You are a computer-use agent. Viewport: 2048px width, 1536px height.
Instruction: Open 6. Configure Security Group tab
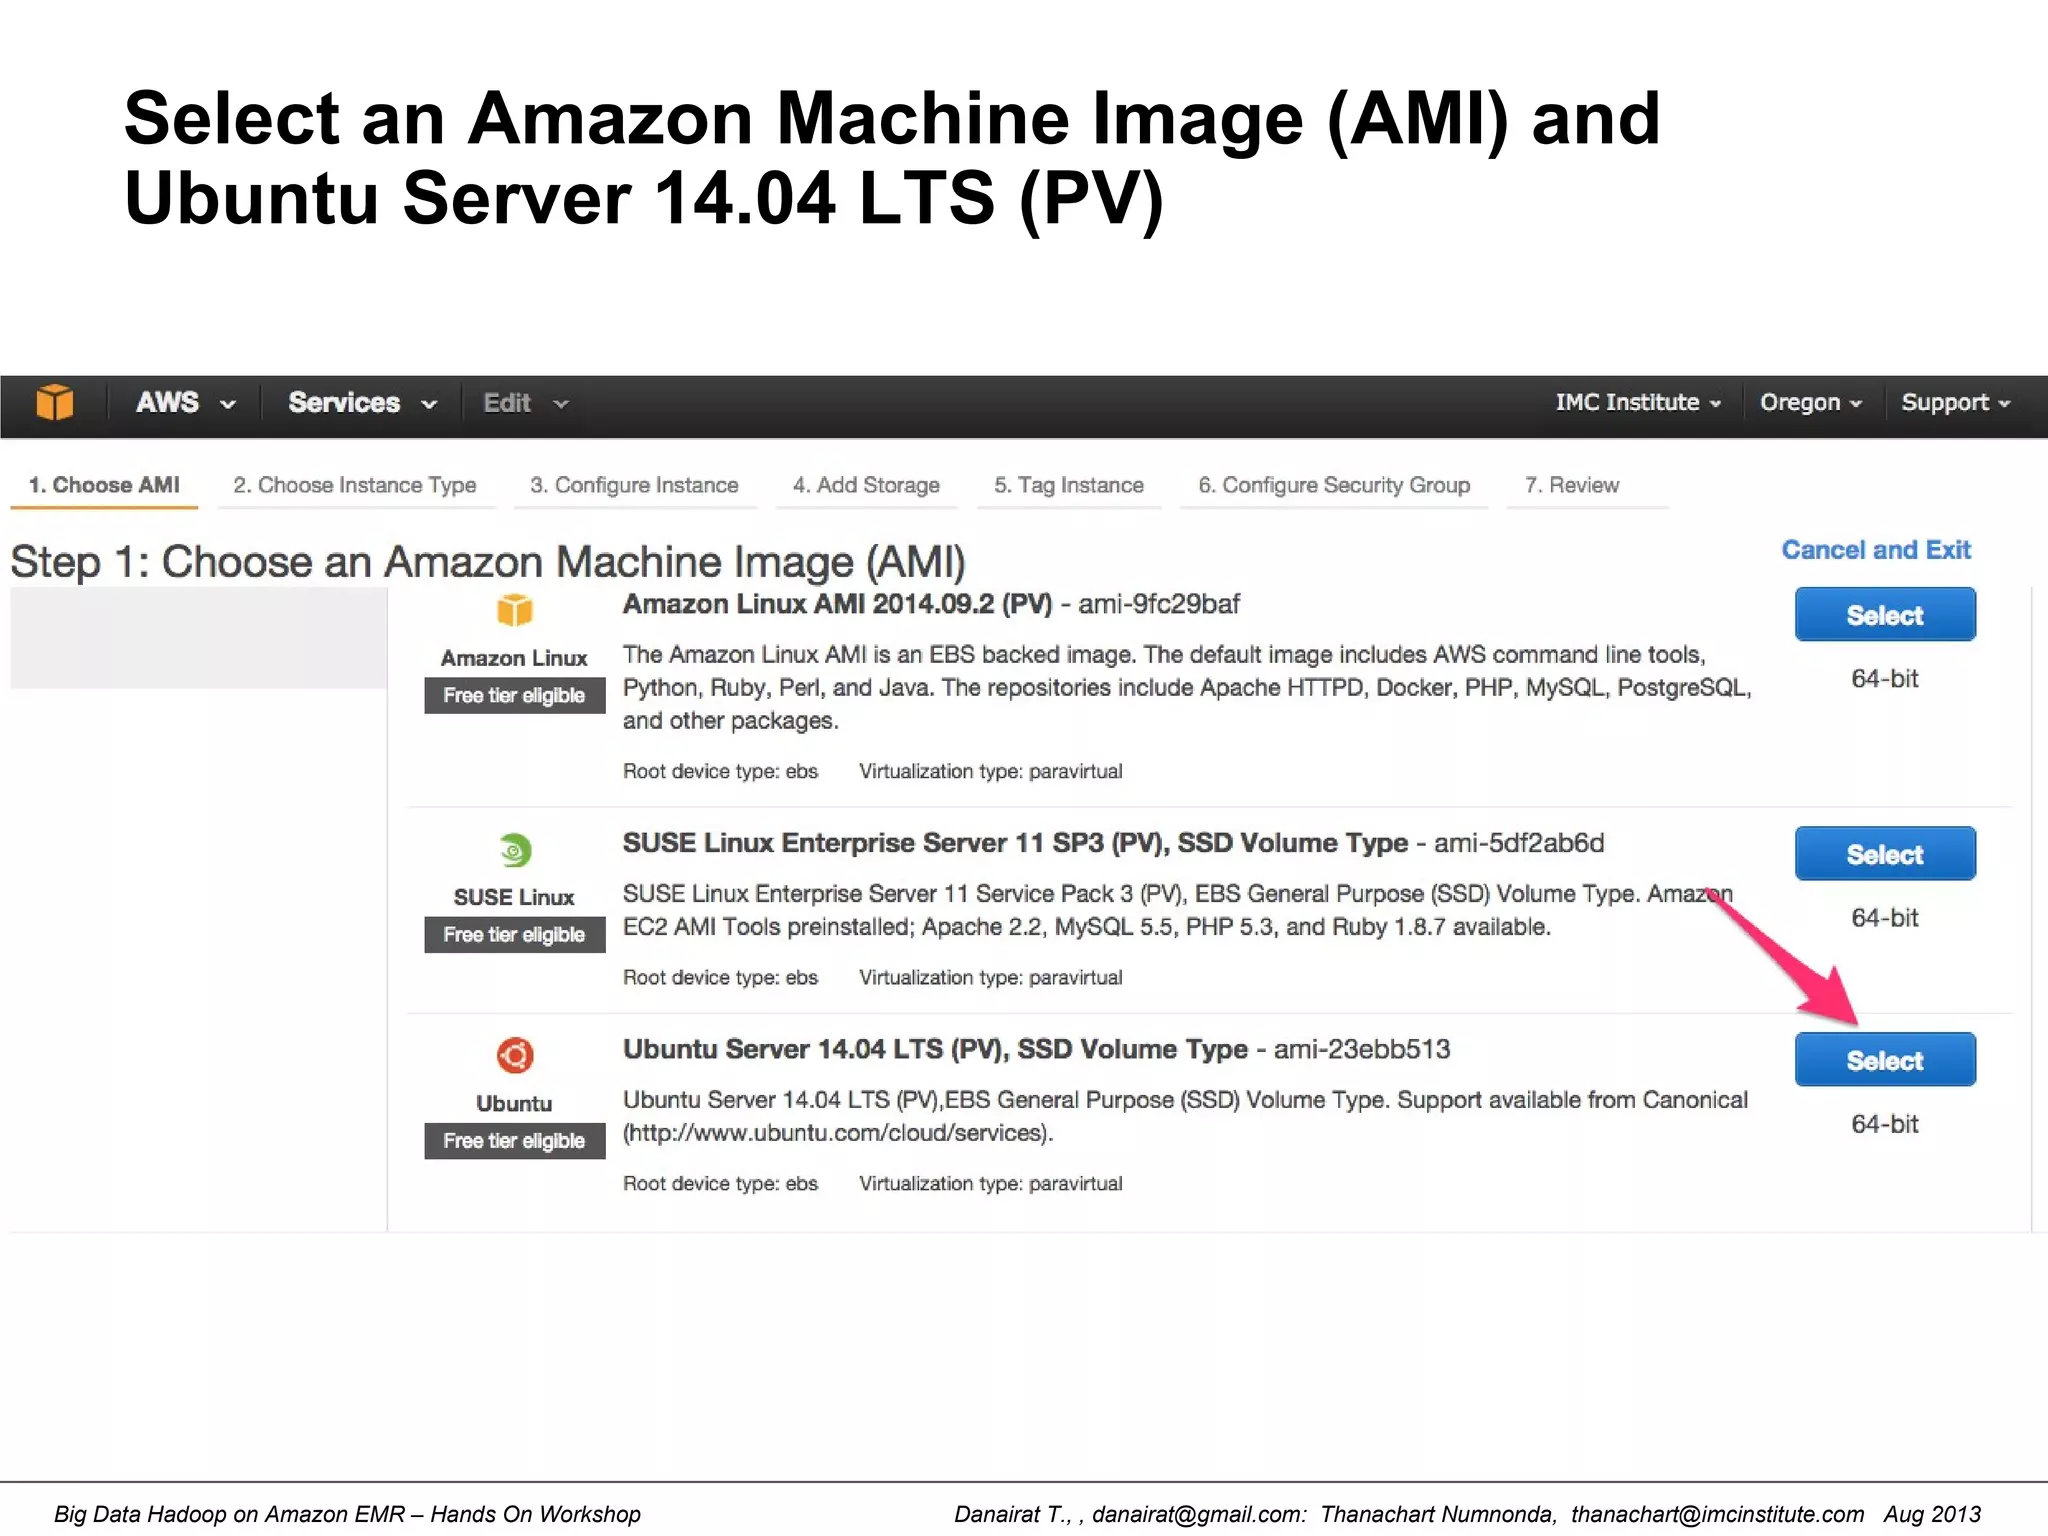point(1334,485)
